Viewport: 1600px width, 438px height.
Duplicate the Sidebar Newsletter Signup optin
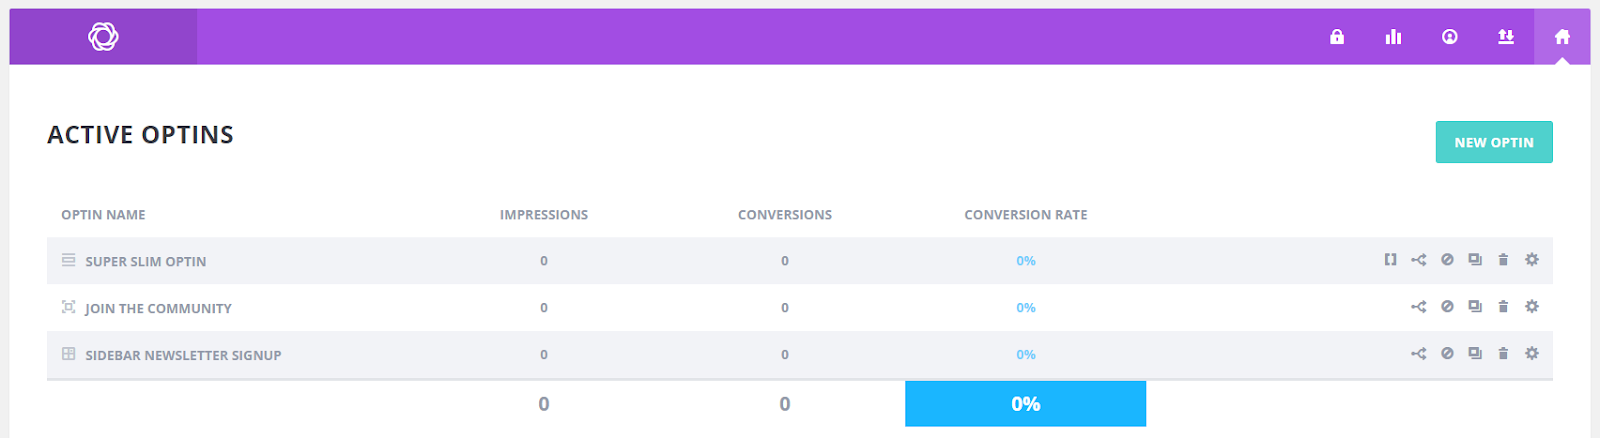pyautogui.click(x=1475, y=354)
